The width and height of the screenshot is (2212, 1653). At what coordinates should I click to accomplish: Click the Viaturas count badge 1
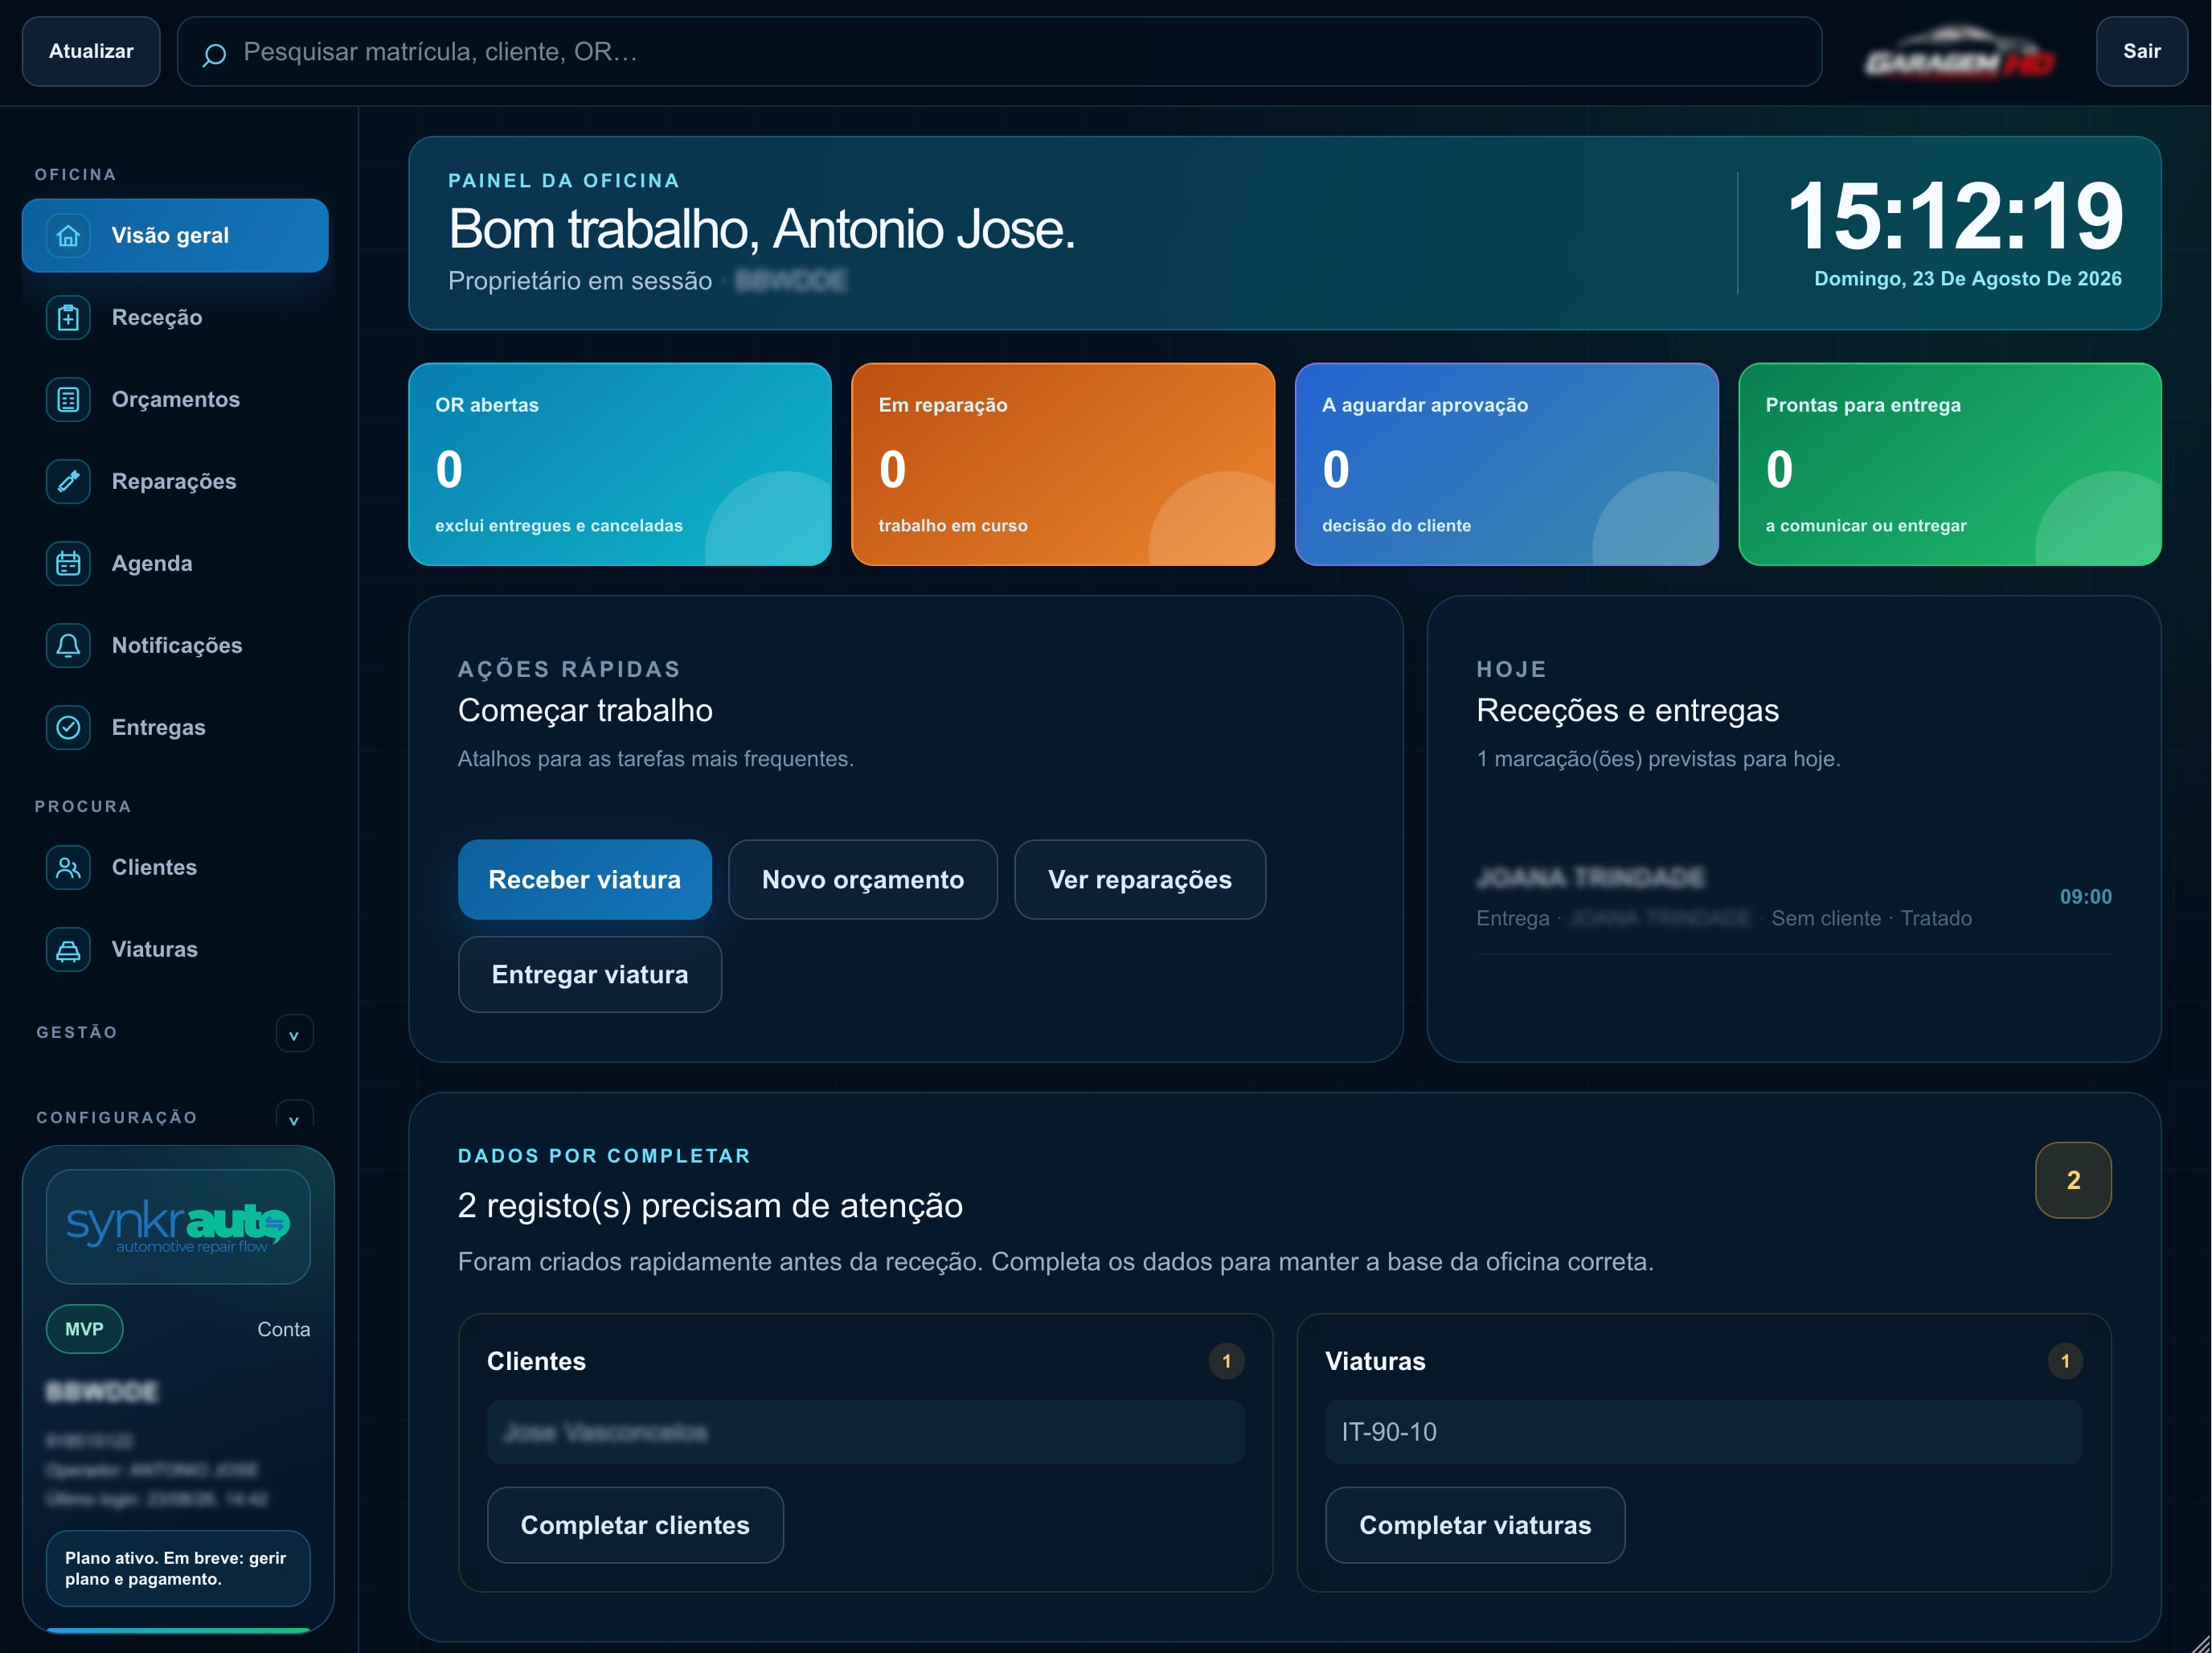(2064, 1361)
